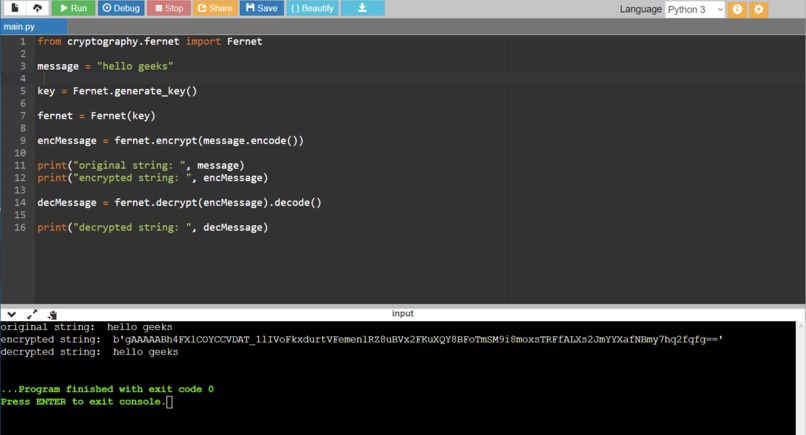806x435 pixels.
Task: Save the current file
Action: (x=261, y=8)
